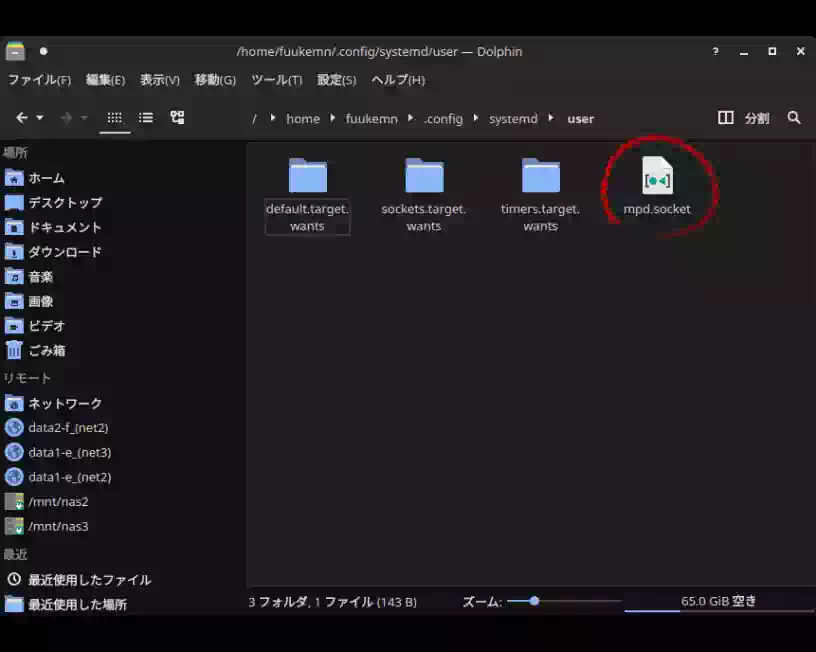Navigate to fuukemn in breadcrumb
This screenshot has width=816, height=652.
[x=372, y=119]
